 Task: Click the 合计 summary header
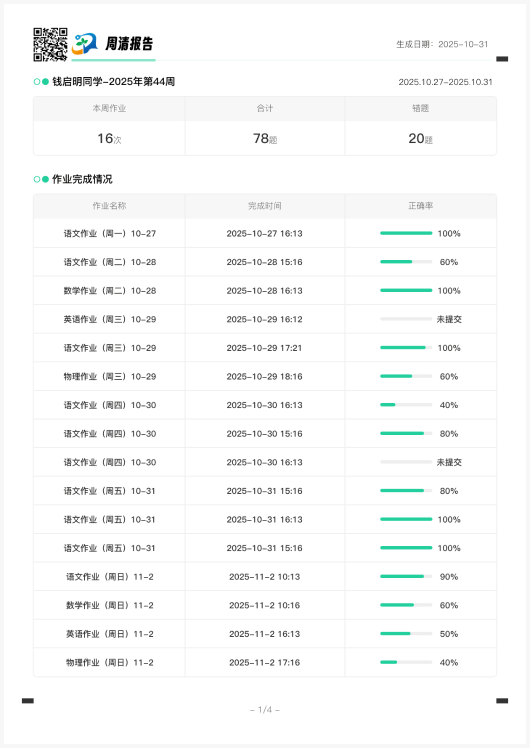click(265, 108)
